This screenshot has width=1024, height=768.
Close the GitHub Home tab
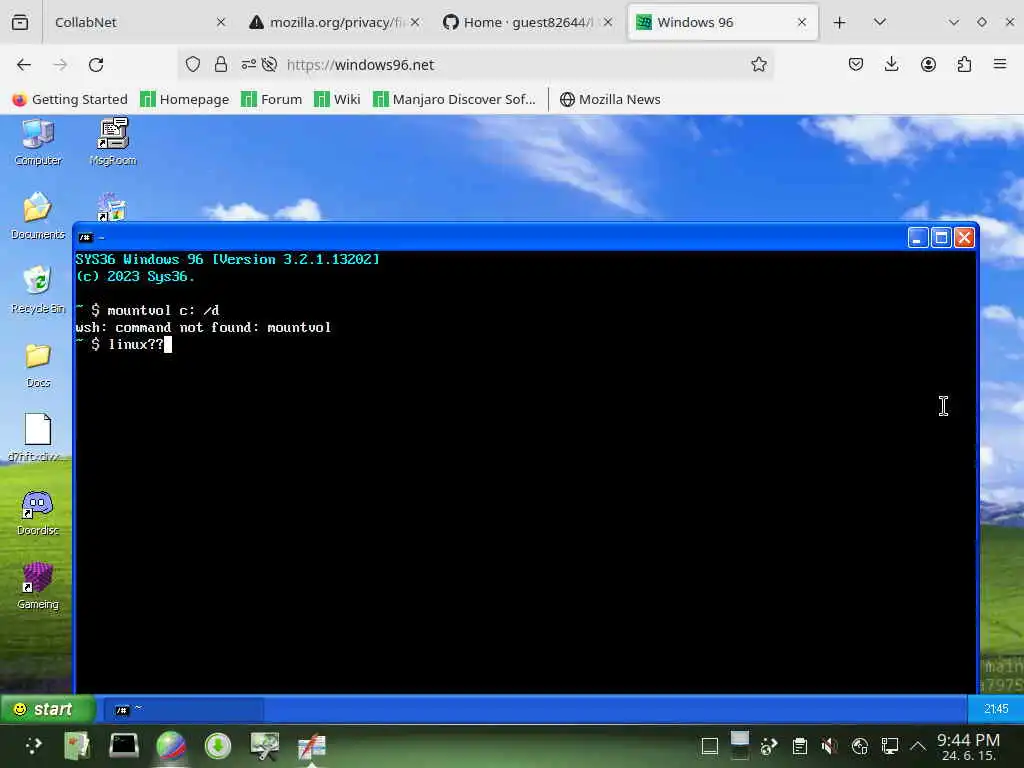coord(608,22)
